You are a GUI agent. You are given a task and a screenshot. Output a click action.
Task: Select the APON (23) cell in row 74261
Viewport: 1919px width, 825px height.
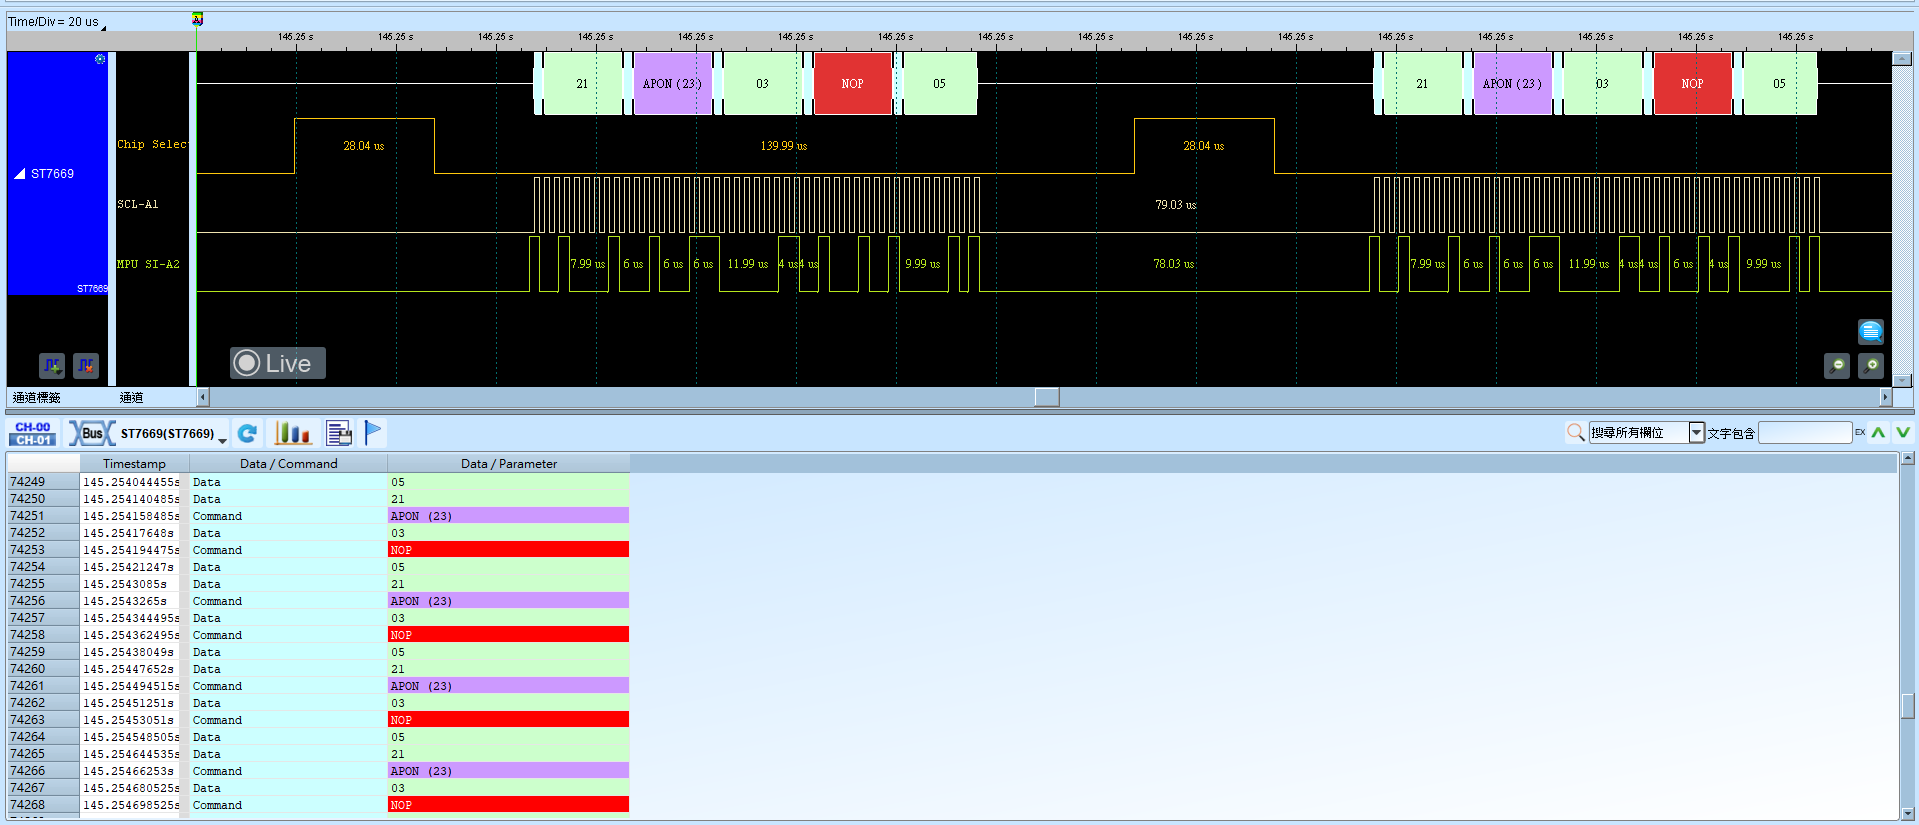point(509,686)
